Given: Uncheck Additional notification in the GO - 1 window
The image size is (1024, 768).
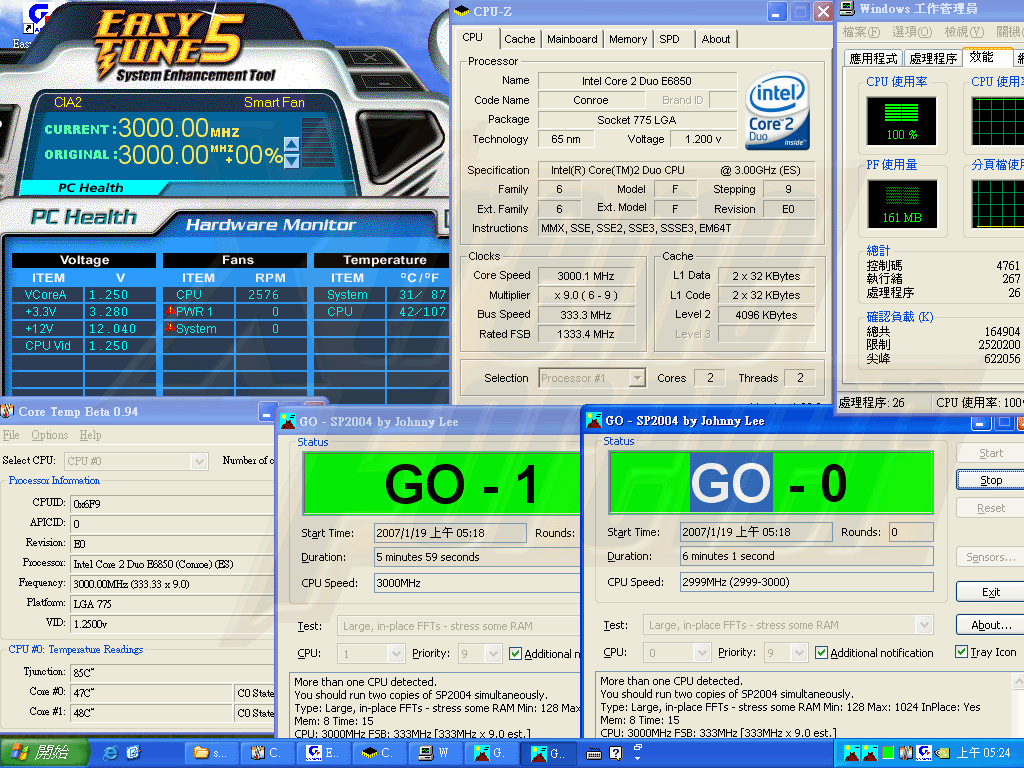Looking at the screenshot, I should (x=516, y=654).
